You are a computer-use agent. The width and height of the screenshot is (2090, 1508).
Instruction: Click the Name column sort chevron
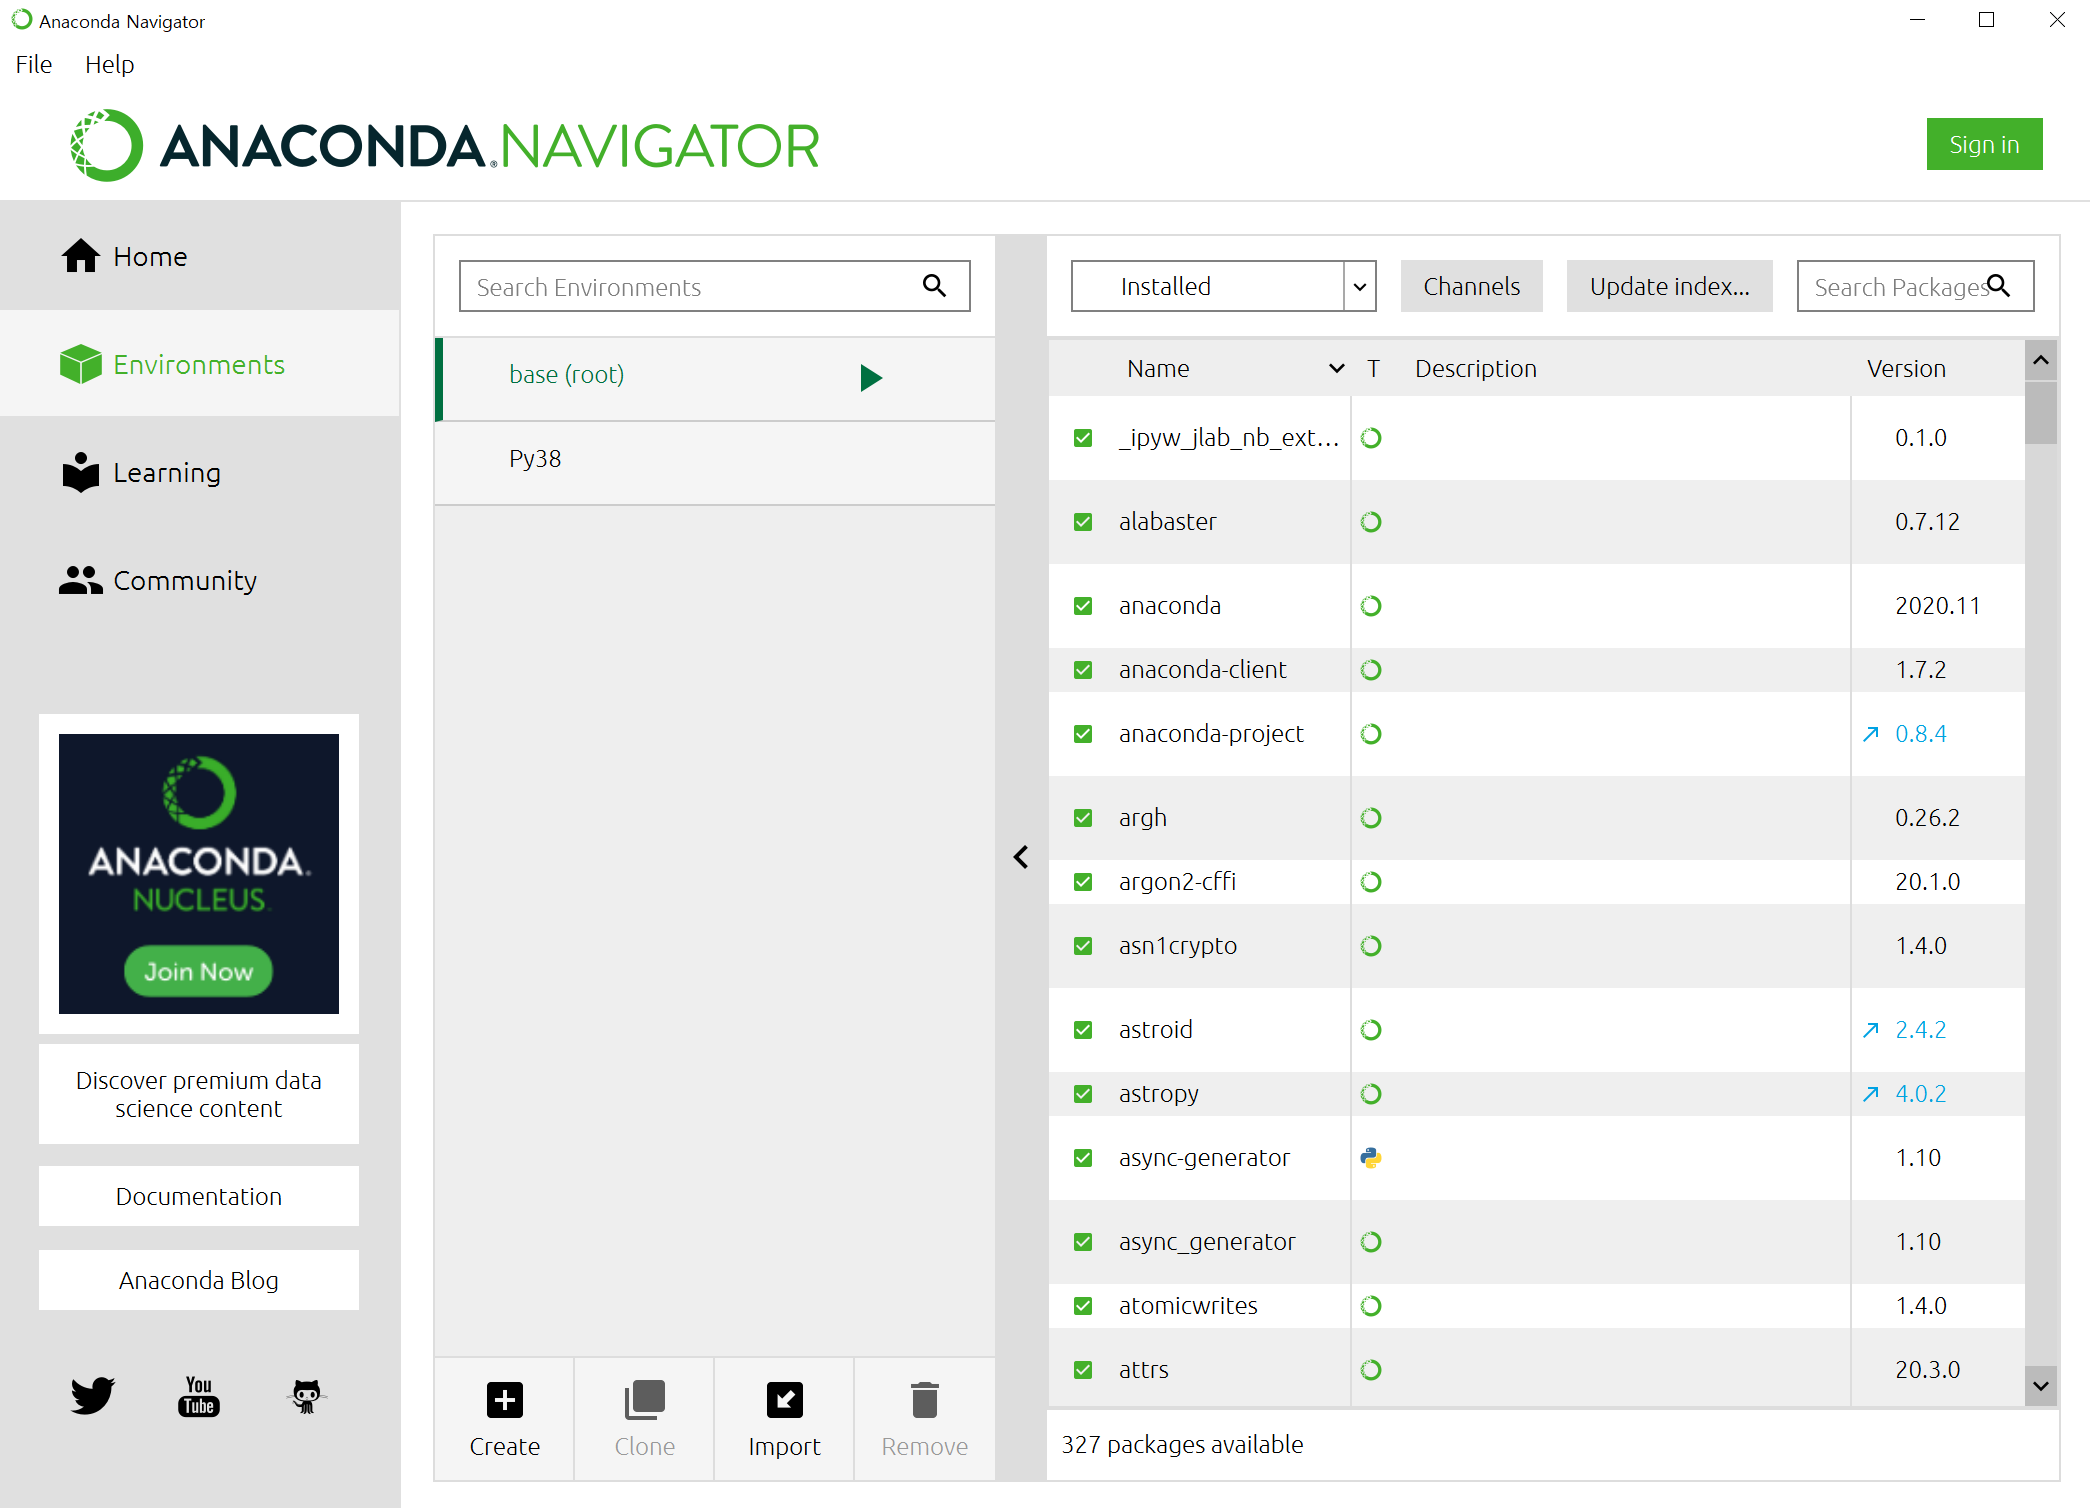click(1336, 368)
